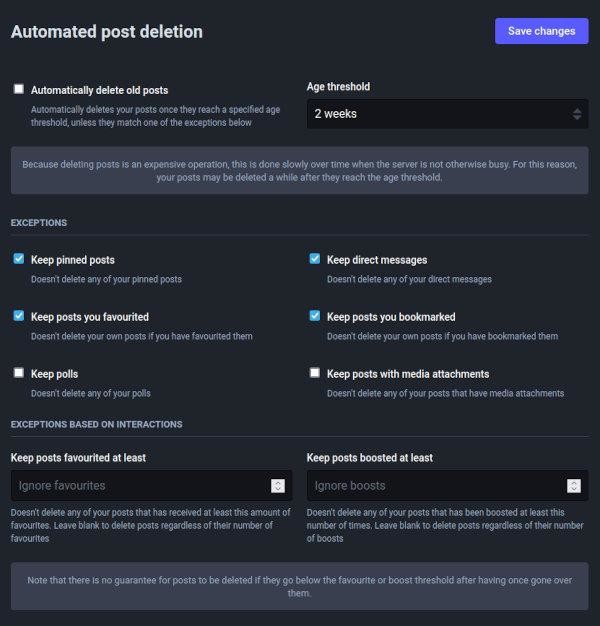Click the Automatically delete old posts label
The height and width of the screenshot is (626, 600).
(x=99, y=90)
